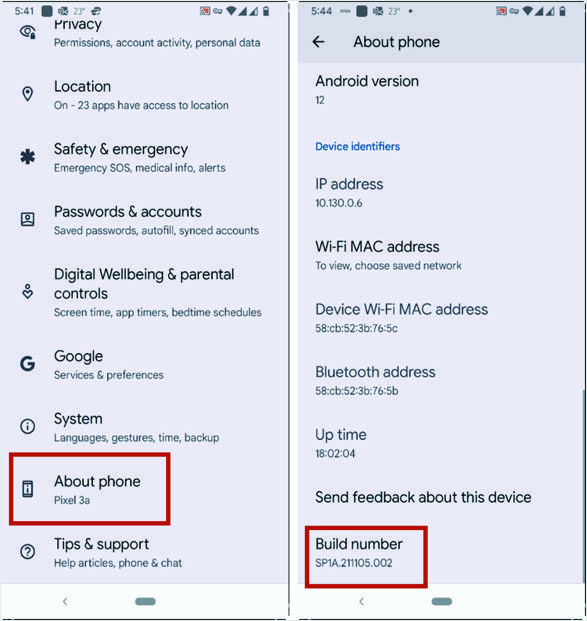
Task: Tap the back arrow next to About phone
Action: [318, 42]
